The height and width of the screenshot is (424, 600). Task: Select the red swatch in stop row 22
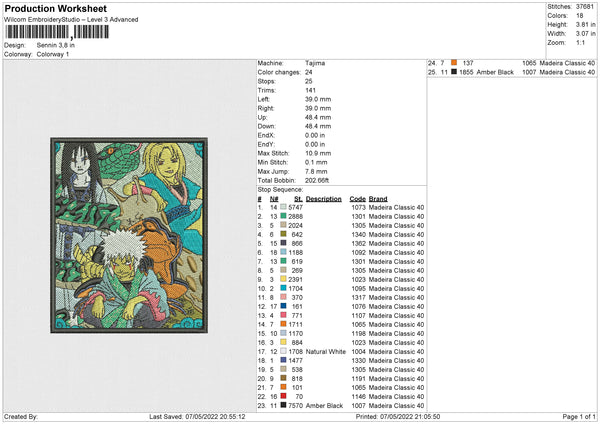pyautogui.click(x=283, y=396)
